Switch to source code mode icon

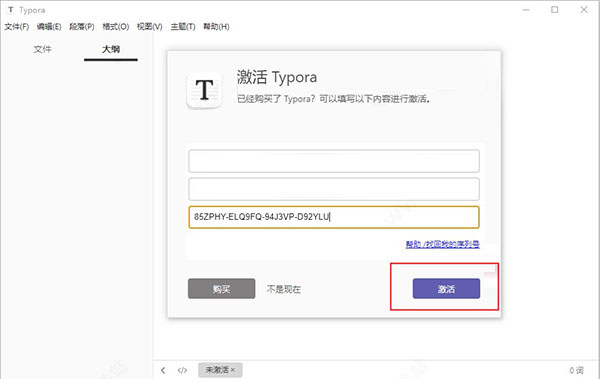[x=182, y=370]
